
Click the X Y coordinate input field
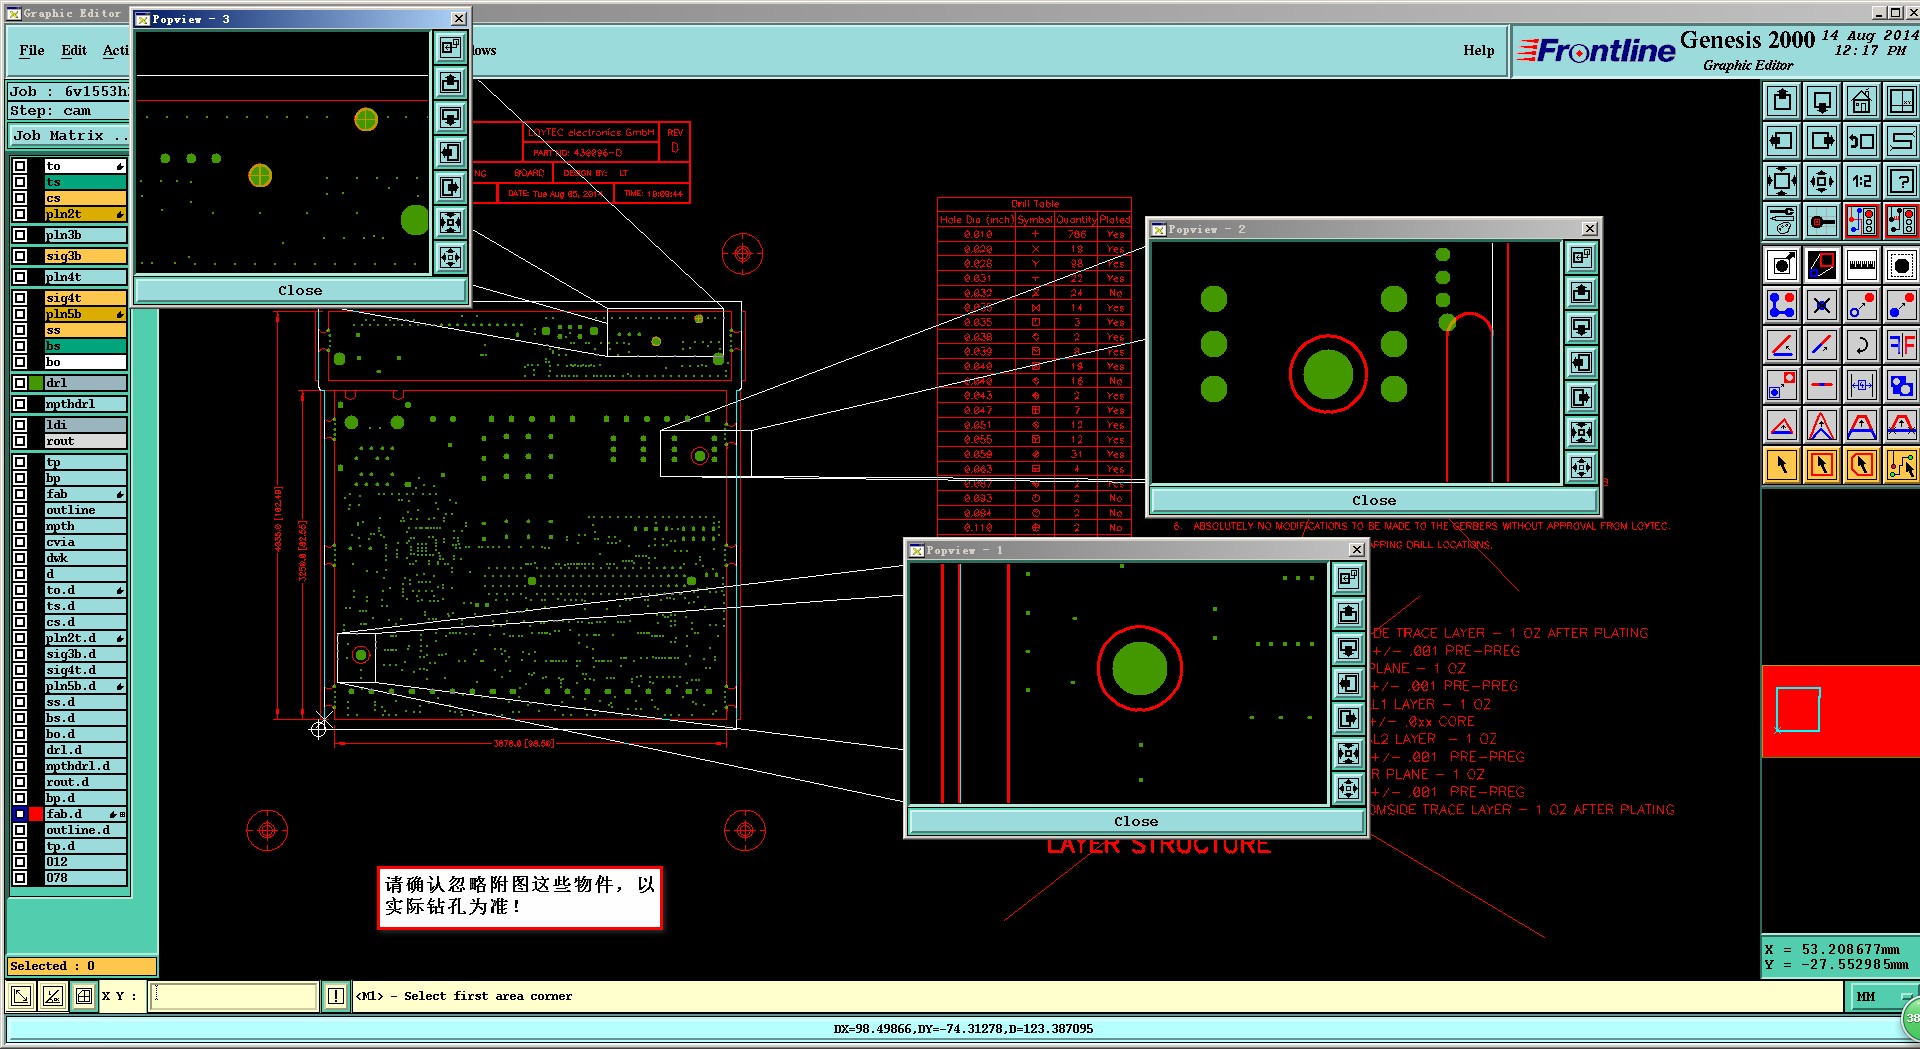(x=234, y=996)
